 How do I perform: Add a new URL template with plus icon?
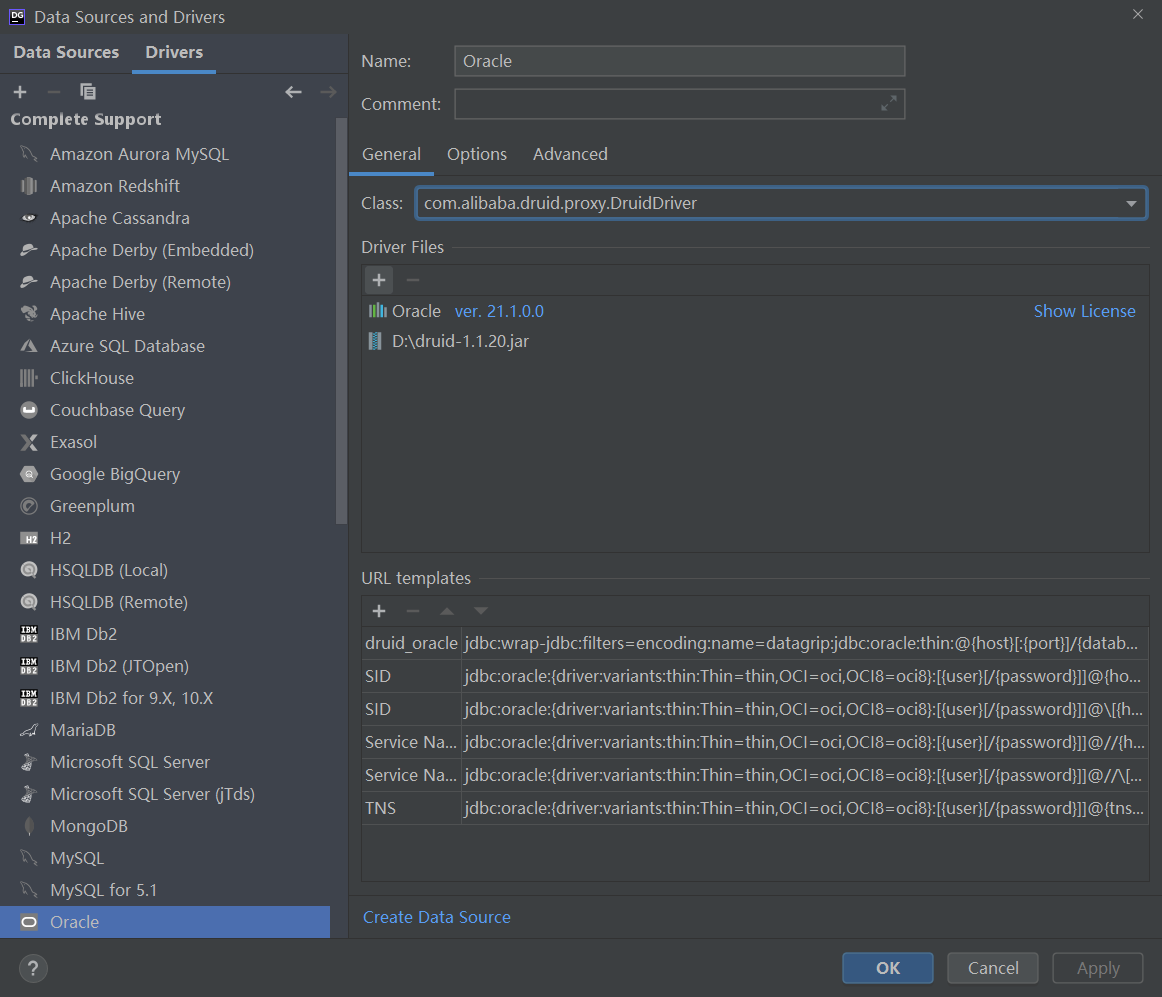pos(378,611)
